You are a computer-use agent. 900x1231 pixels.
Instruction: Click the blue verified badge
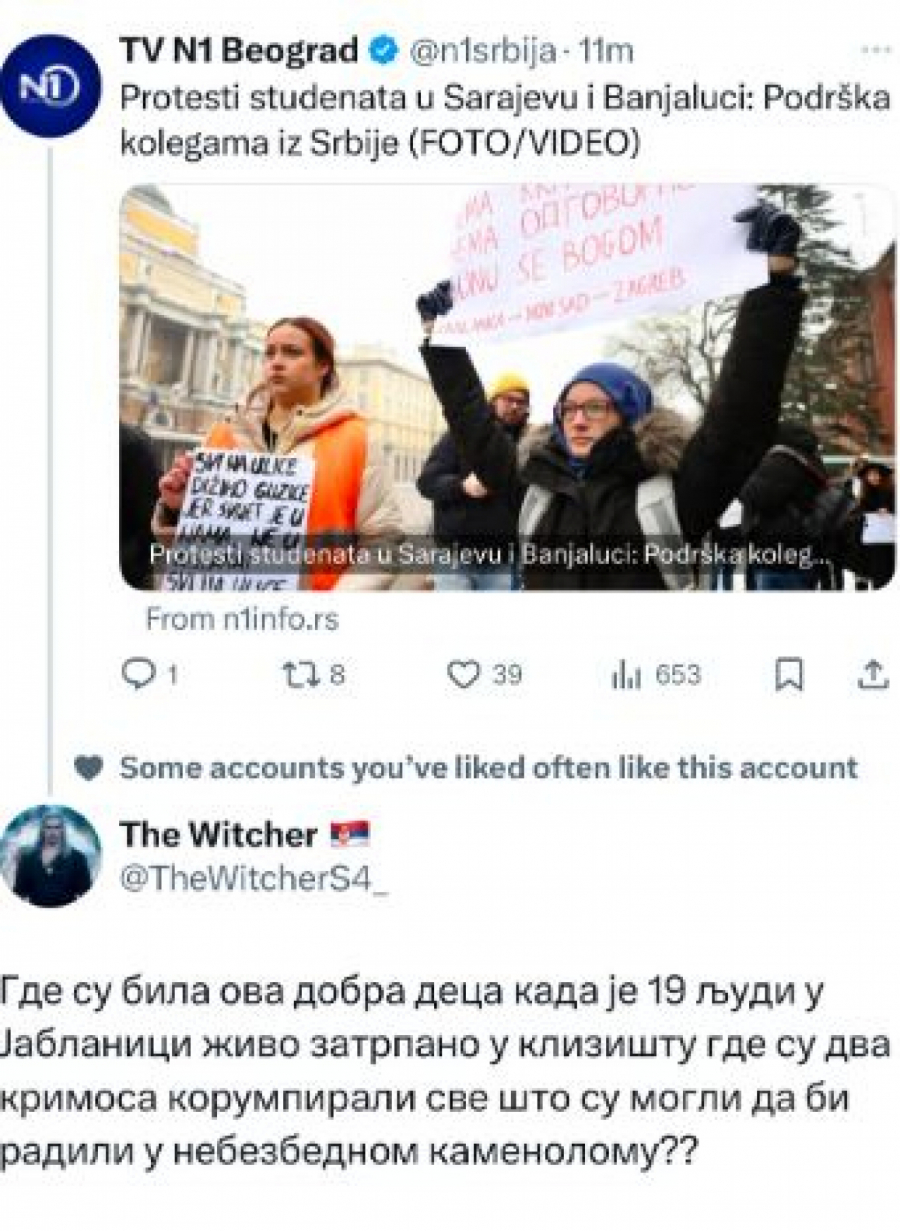tap(383, 51)
